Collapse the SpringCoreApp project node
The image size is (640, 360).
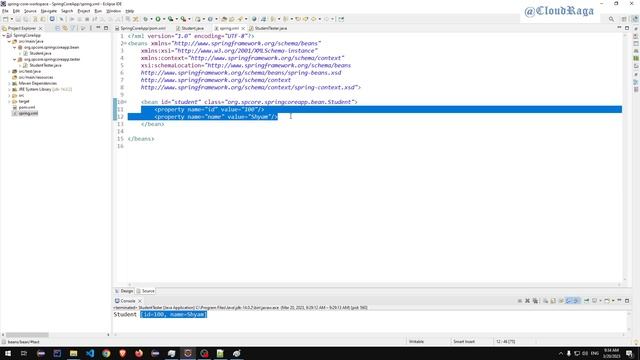tap(4, 36)
